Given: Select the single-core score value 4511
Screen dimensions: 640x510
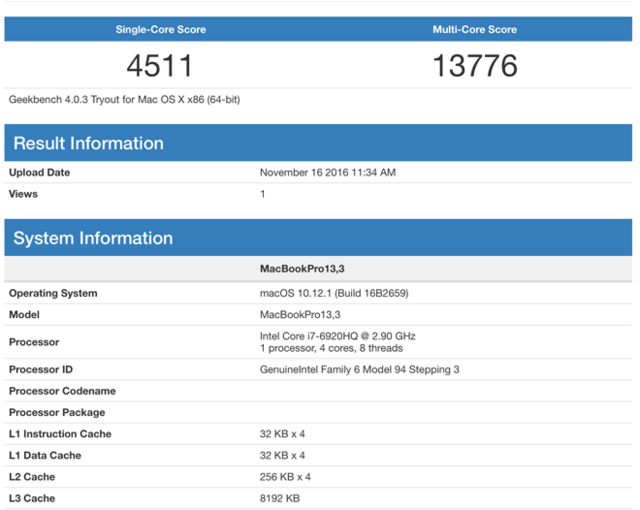Looking at the screenshot, I should point(159,66).
